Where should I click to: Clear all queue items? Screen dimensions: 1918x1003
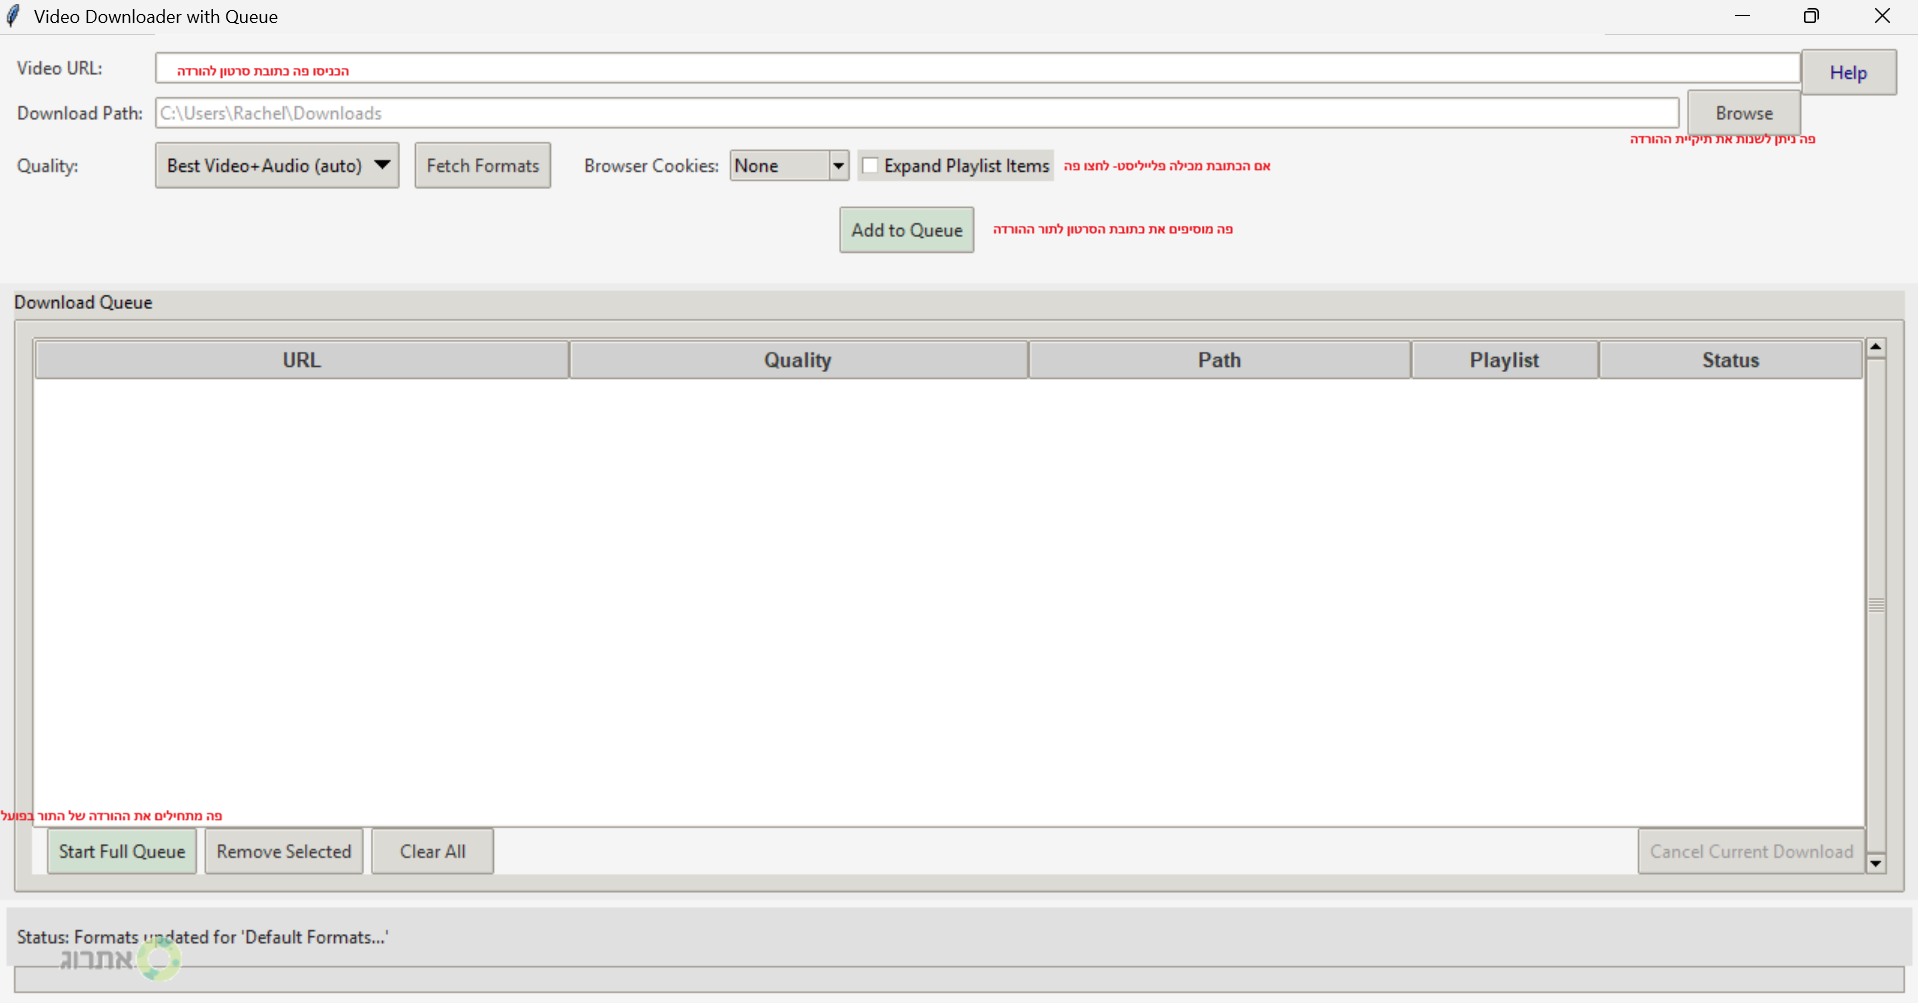coord(433,852)
